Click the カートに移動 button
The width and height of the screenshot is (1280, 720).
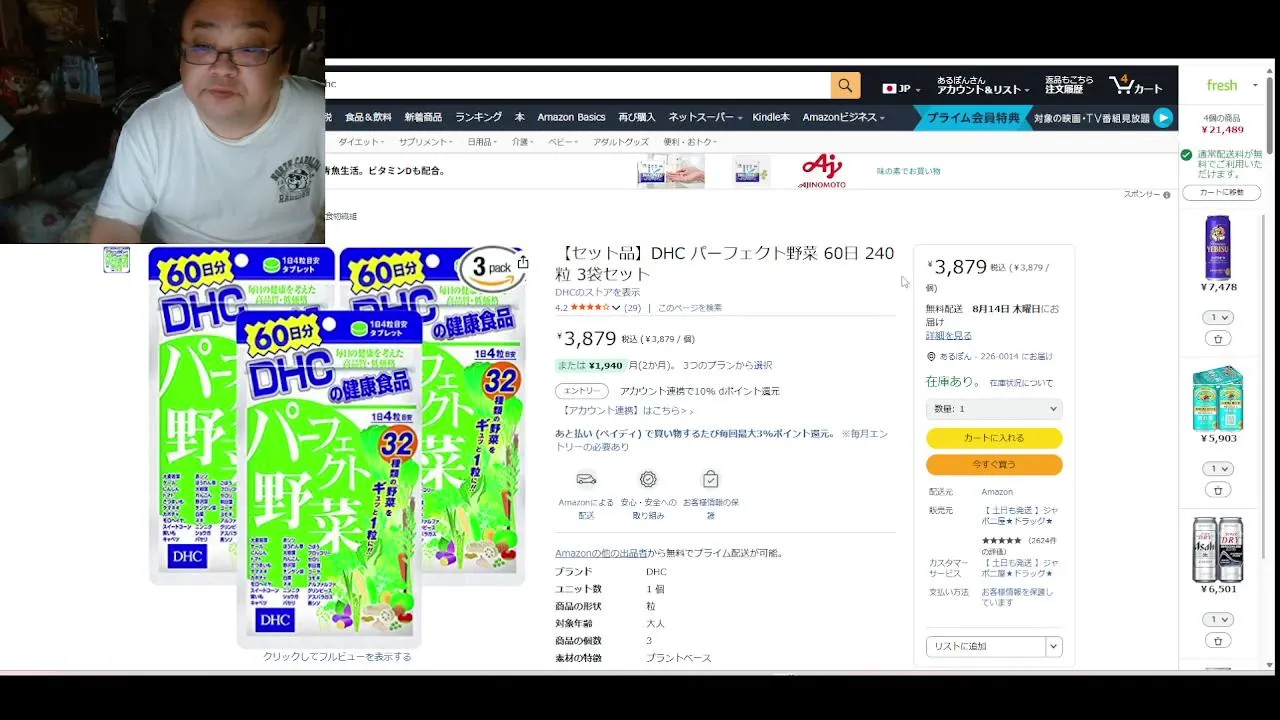pyautogui.click(x=1221, y=192)
